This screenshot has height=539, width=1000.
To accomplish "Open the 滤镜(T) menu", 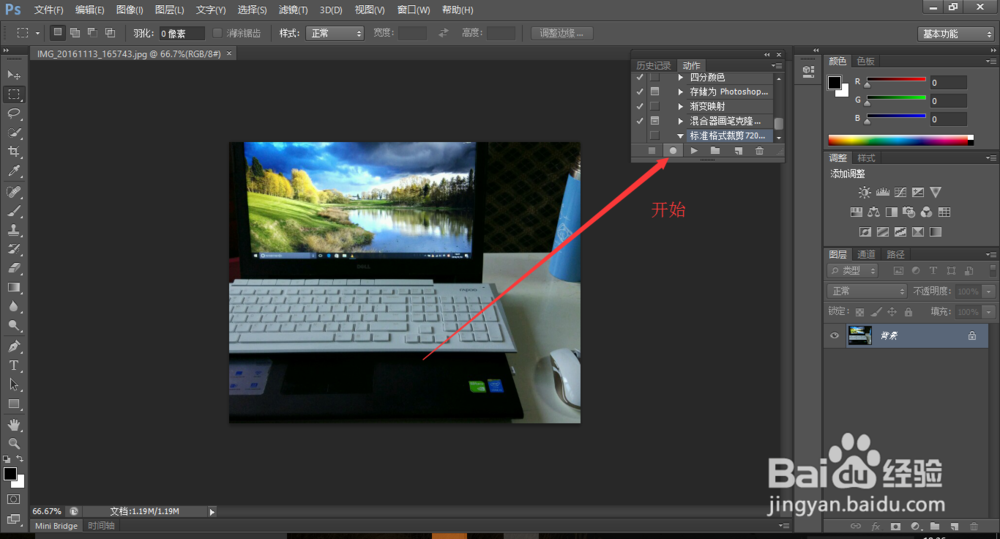I will click(293, 10).
